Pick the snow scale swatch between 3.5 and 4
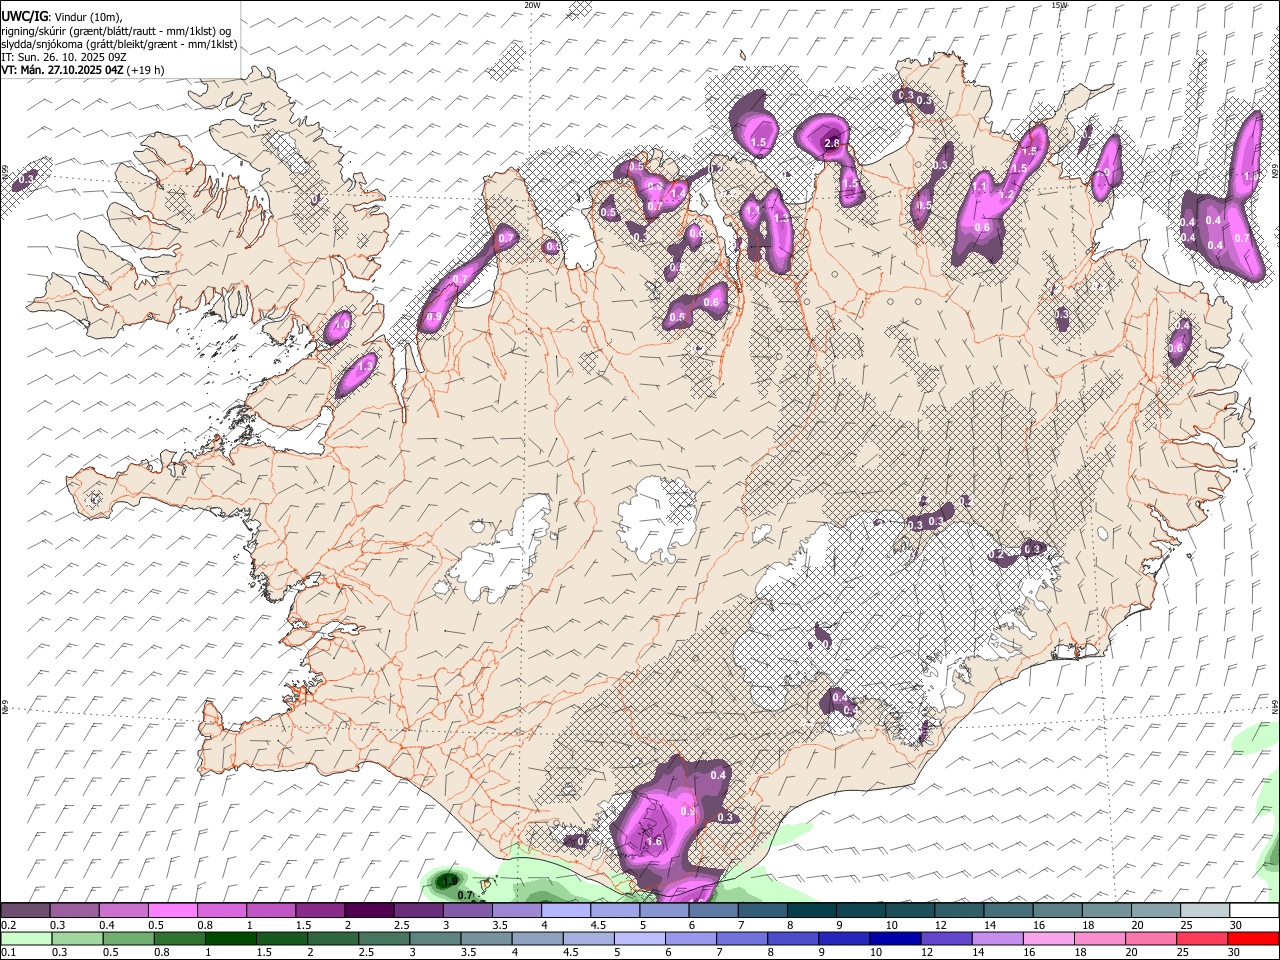1280x960 pixels. click(516, 911)
